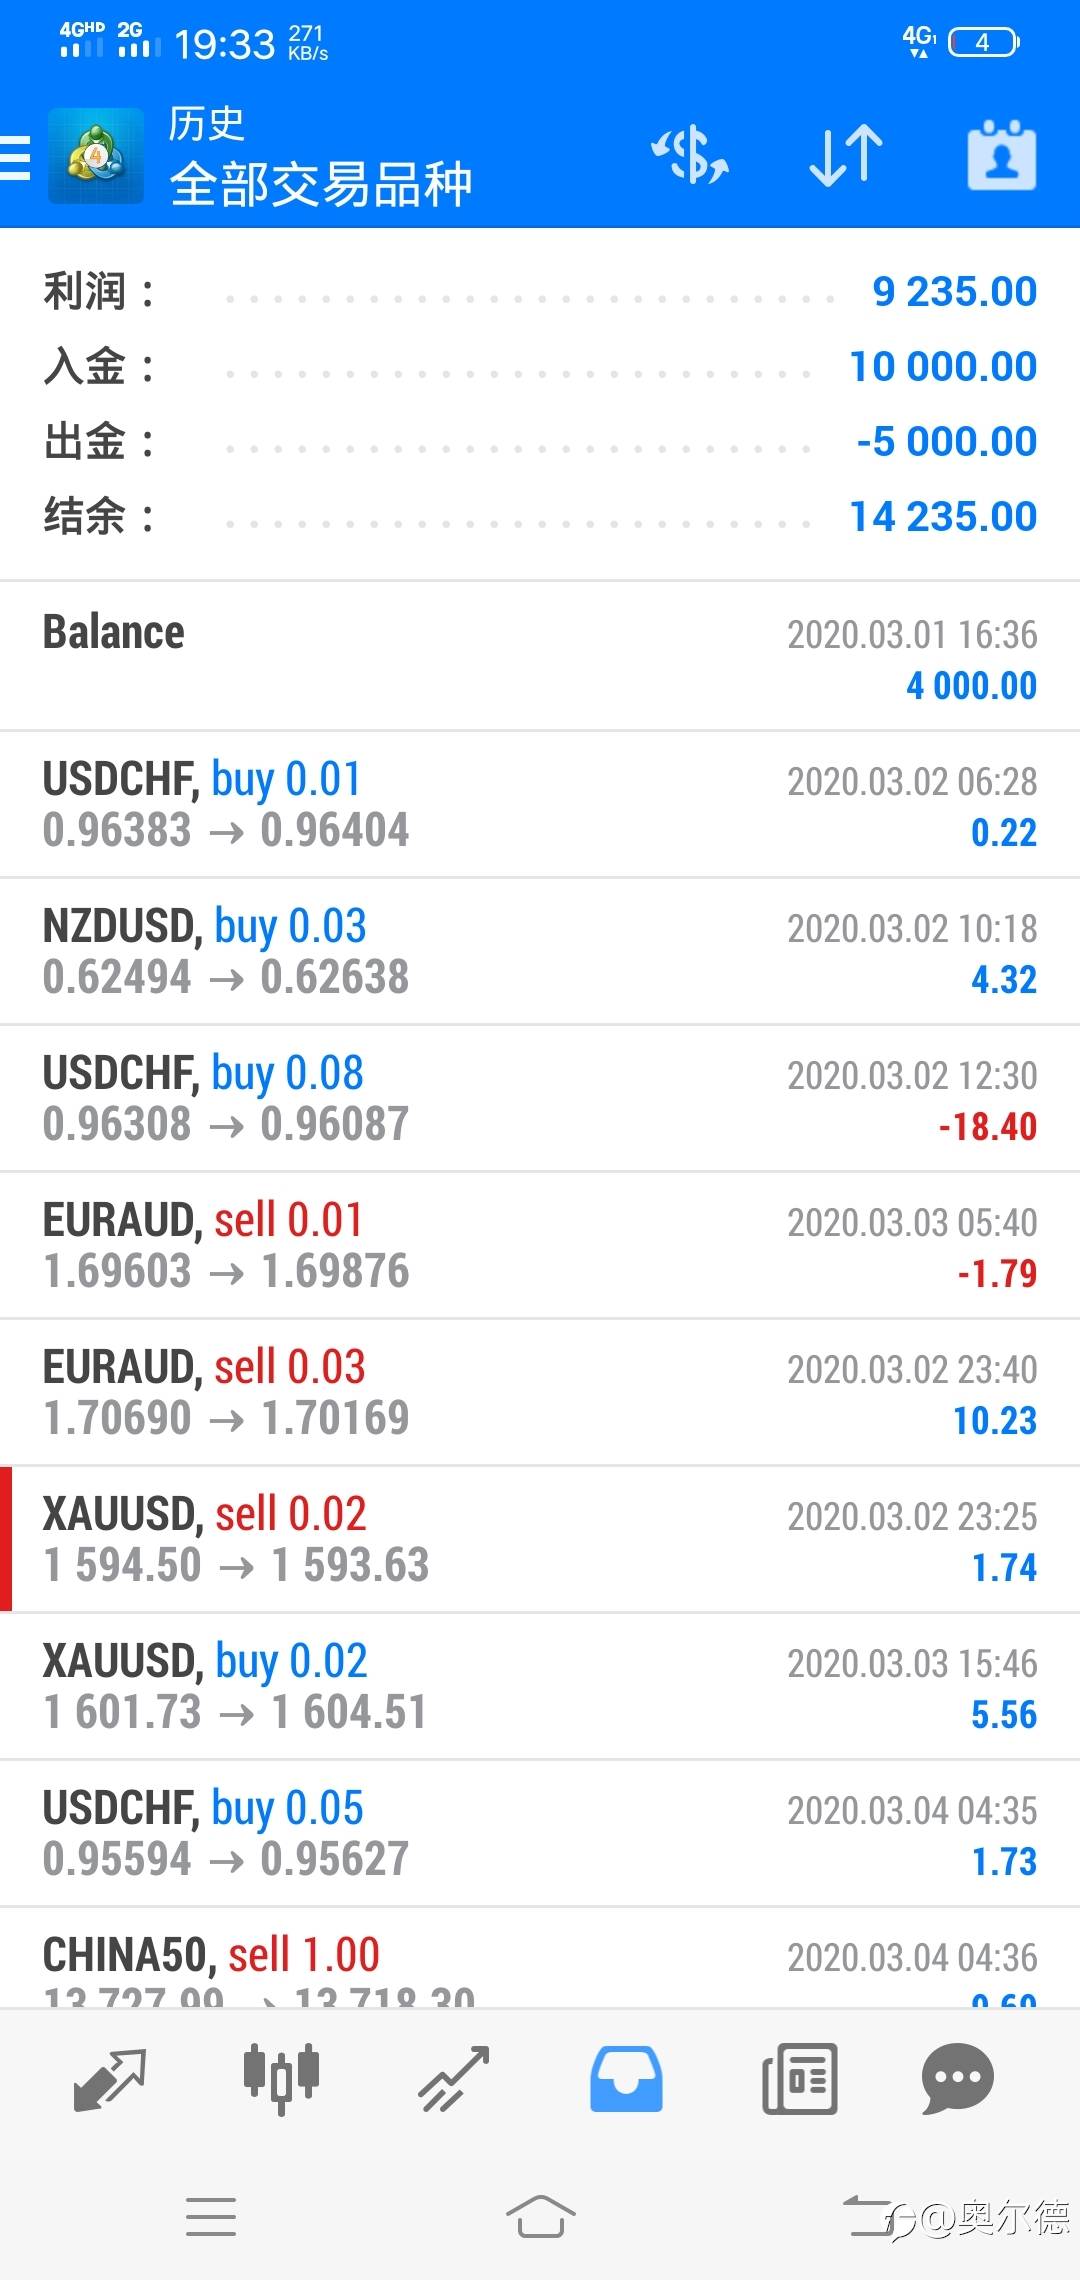The height and width of the screenshot is (2280, 1080).
Task: Open the NZDUSD buy 0.03 trade
Action: tap(540, 952)
